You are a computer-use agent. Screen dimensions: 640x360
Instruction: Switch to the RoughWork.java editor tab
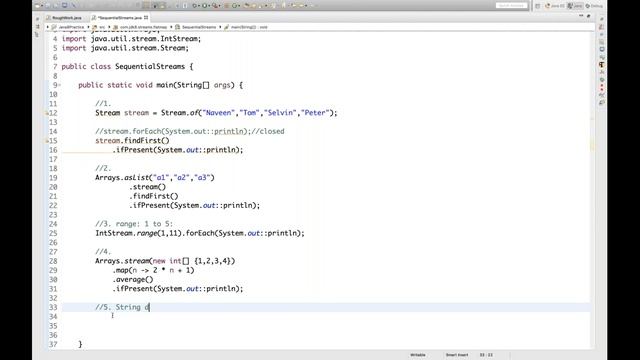tap(64, 18)
